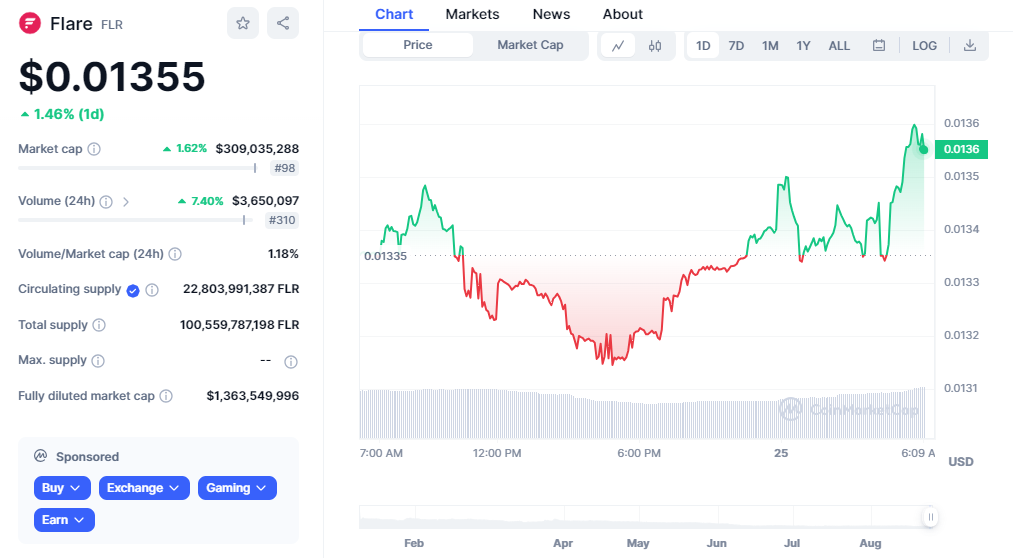Open Total supply info icon

99,325
